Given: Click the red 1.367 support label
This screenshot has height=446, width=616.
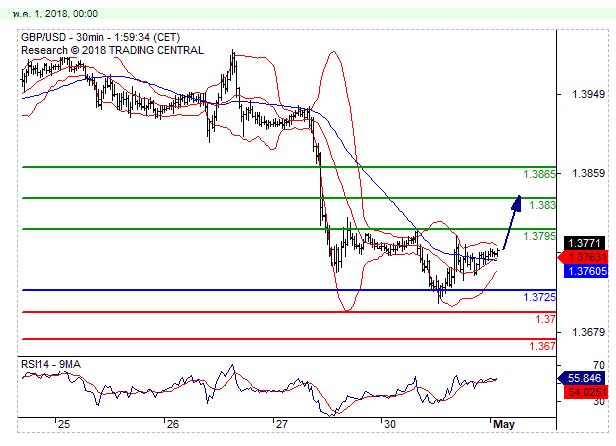Looking at the screenshot, I should point(542,346).
